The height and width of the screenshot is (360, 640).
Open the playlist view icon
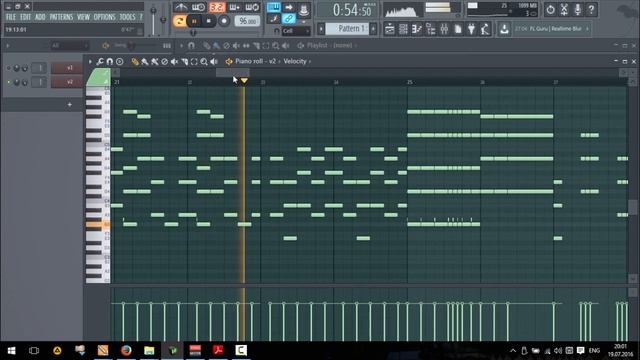pos(389,29)
